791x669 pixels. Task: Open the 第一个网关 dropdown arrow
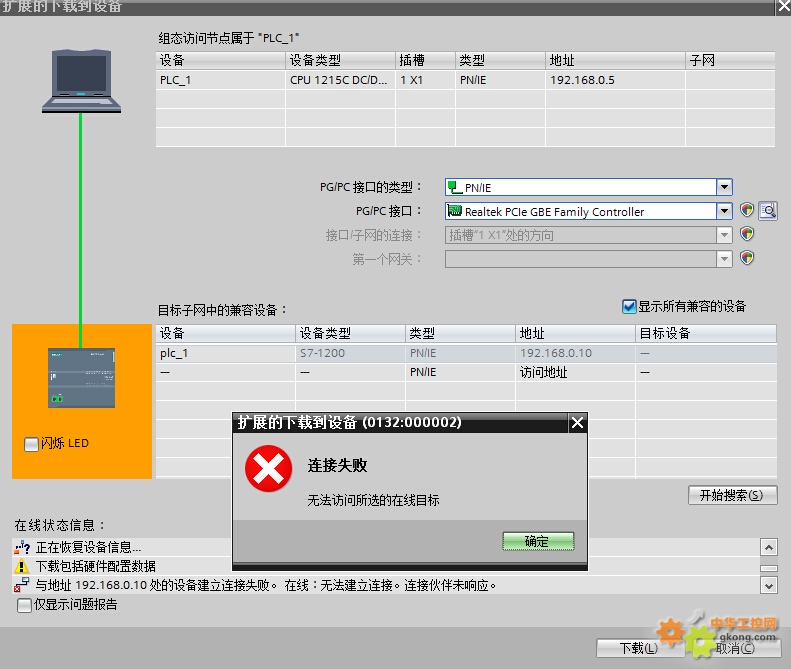click(724, 259)
